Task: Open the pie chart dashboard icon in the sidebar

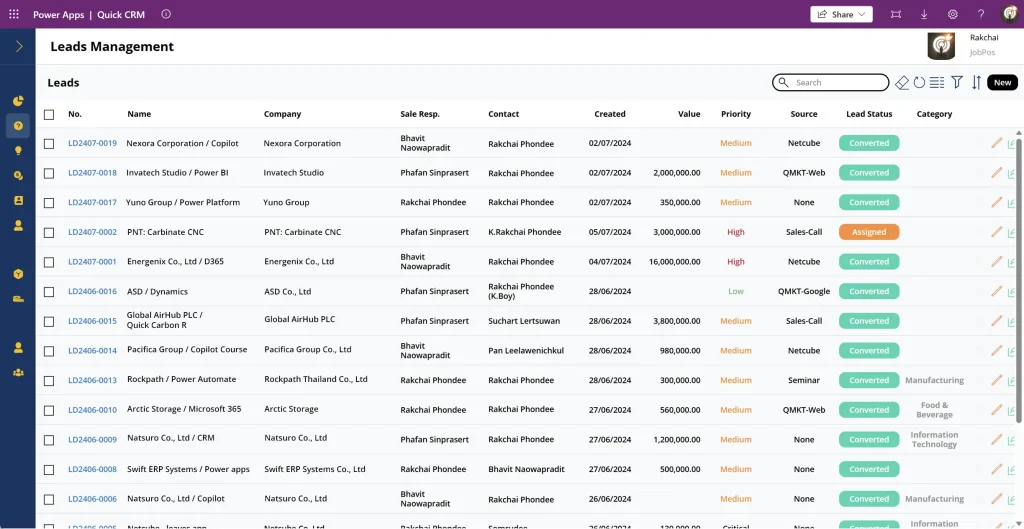Action: (x=18, y=101)
